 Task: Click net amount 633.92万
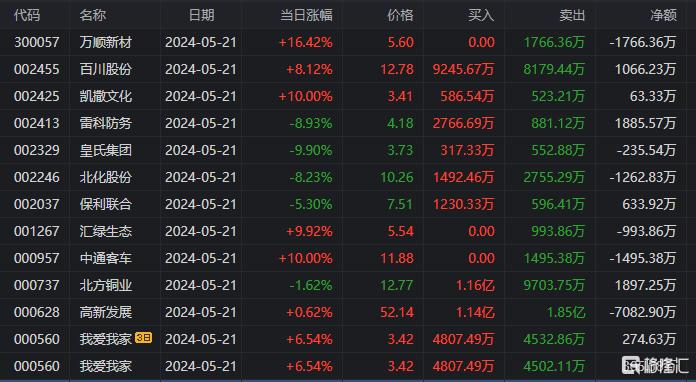649,204
